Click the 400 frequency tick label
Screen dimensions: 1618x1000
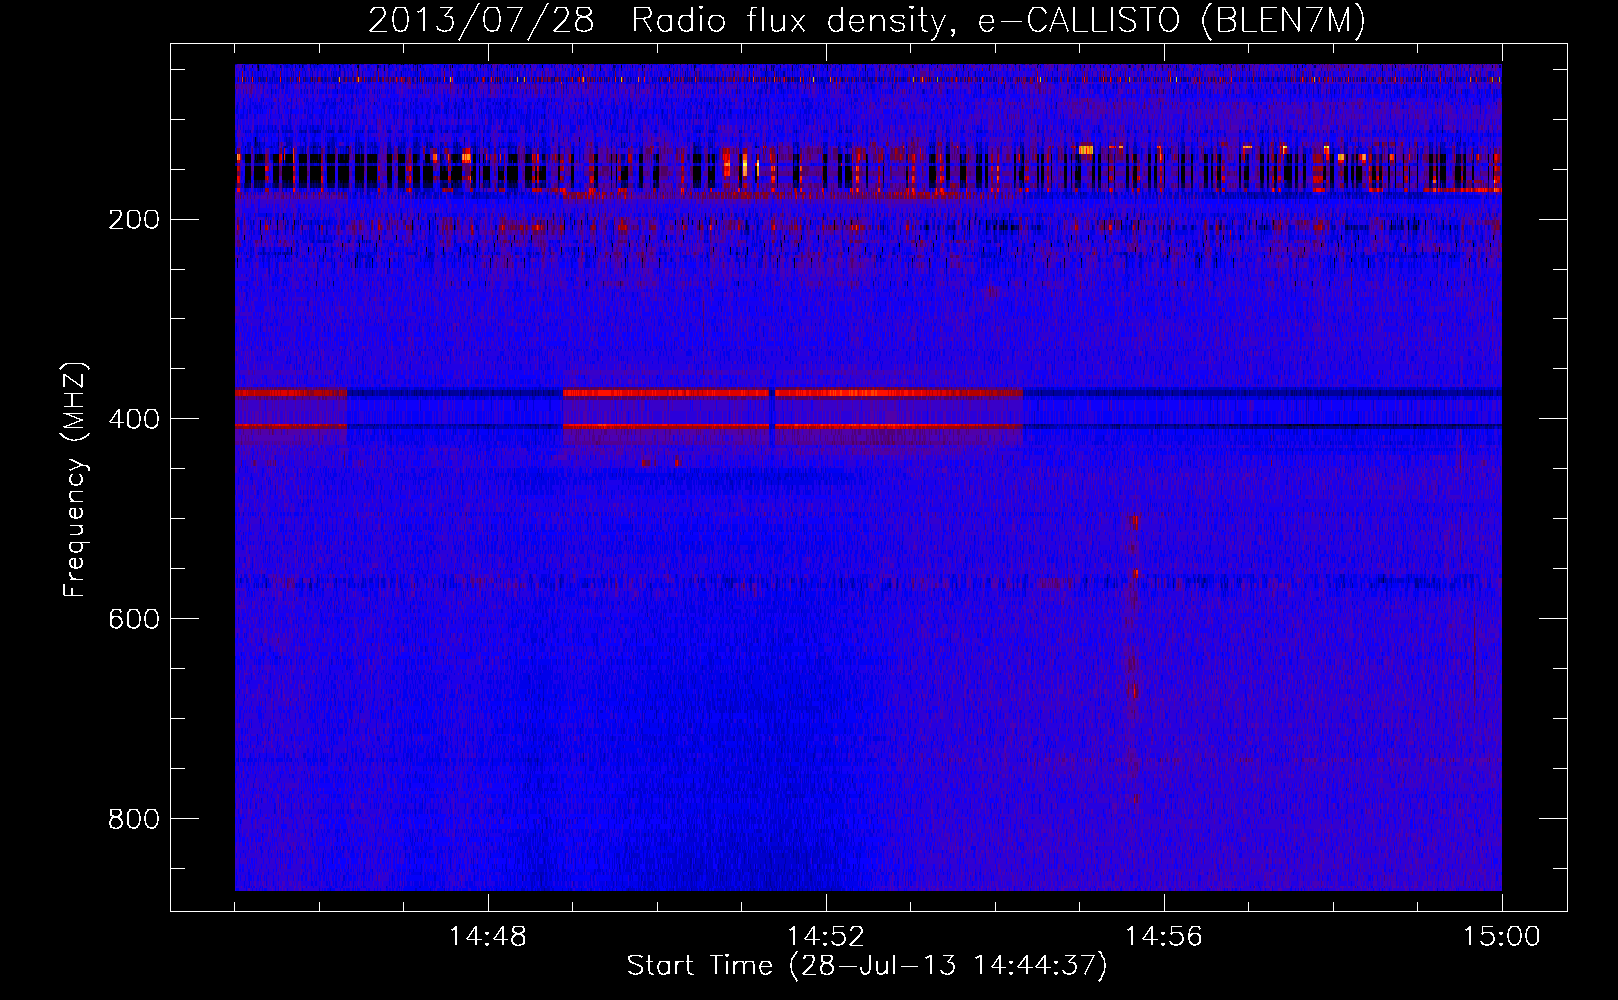click(x=133, y=420)
